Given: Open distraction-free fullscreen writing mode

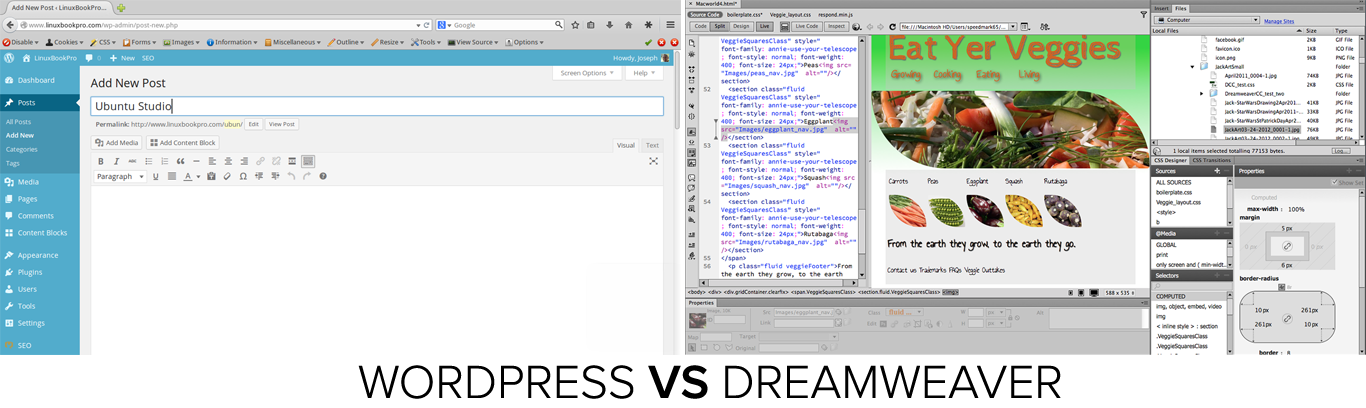Looking at the screenshot, I should click(653, 161).
